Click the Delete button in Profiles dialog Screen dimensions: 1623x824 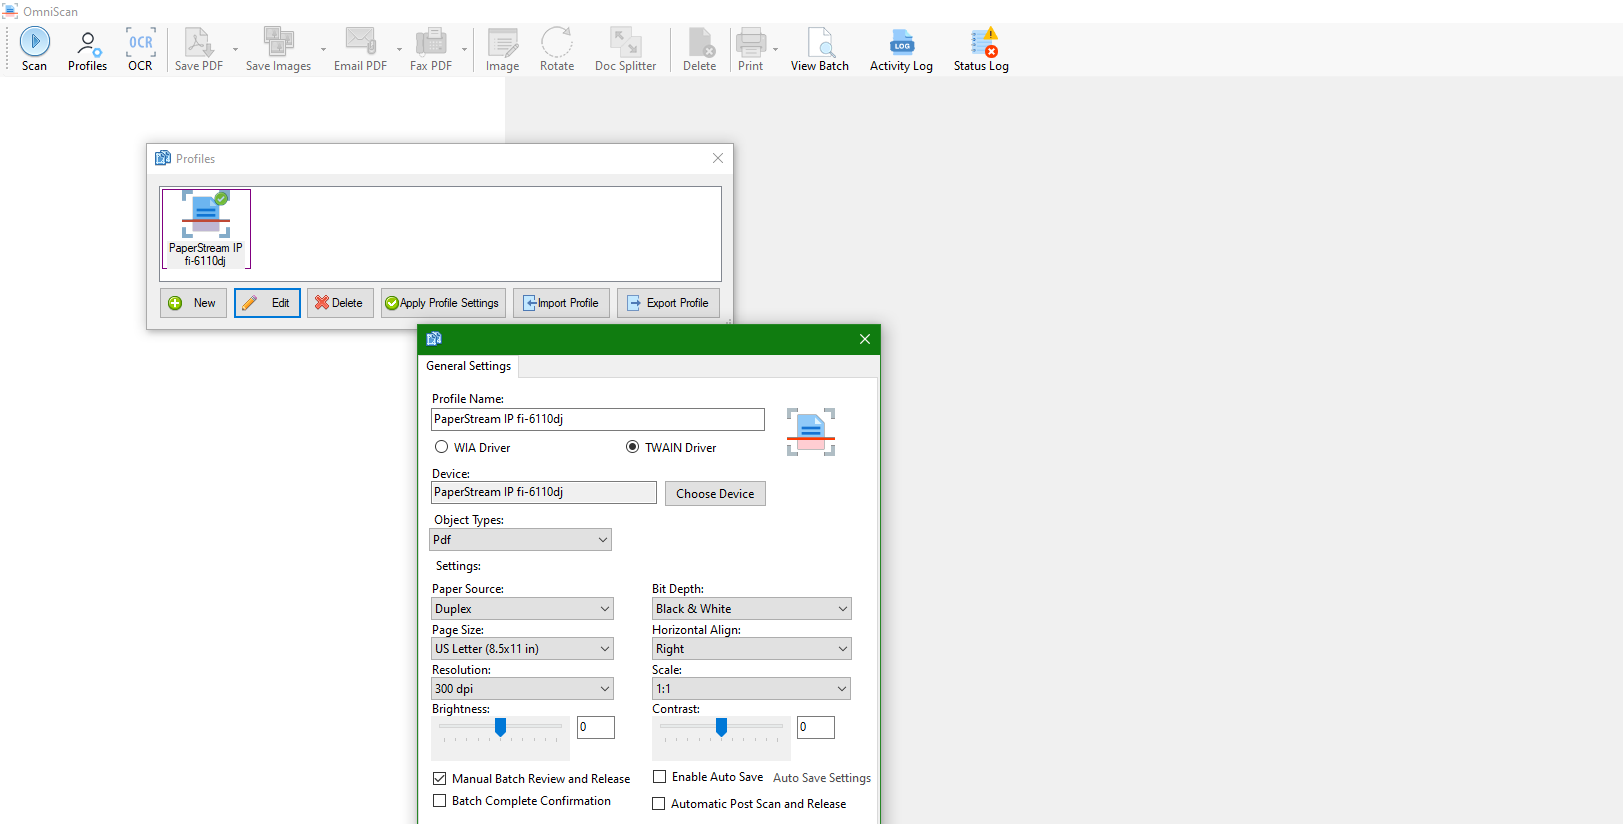point(340,303)
